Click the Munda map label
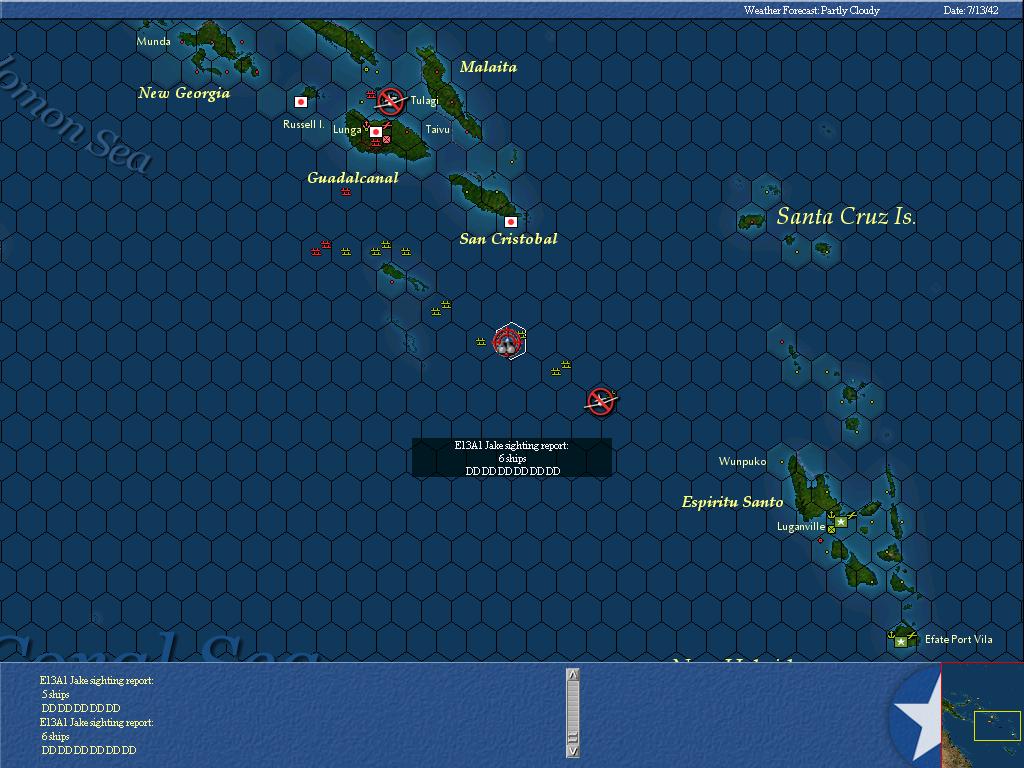 153,41
